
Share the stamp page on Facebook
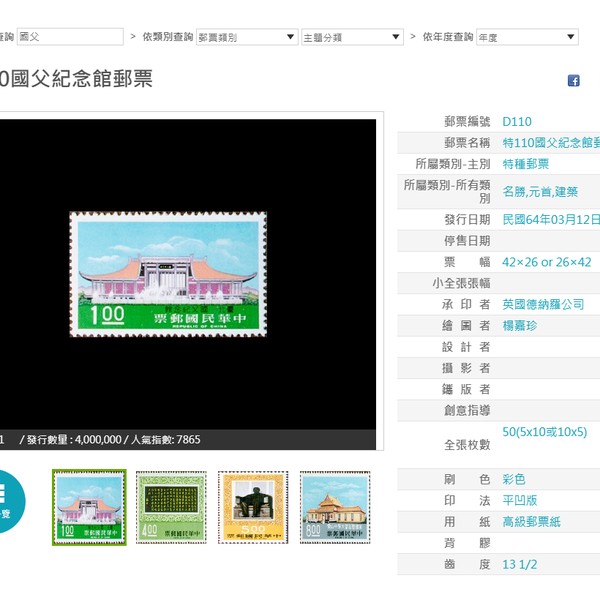pyautogui.click(x=573, y=81)
